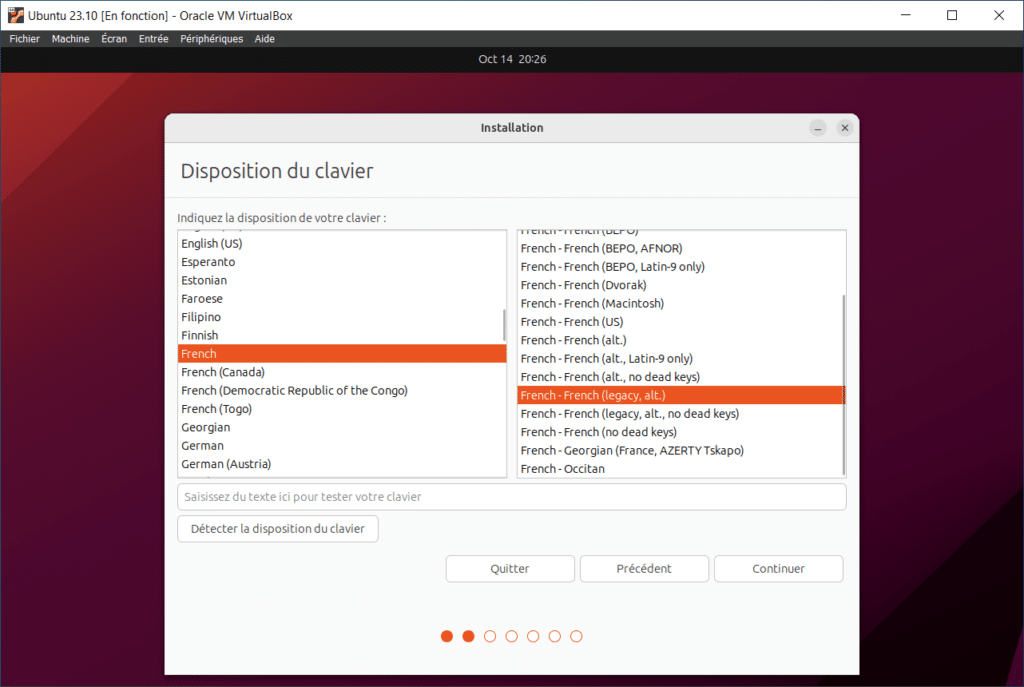
Task: Close the Installation dialog
Action: pos(844,128)
